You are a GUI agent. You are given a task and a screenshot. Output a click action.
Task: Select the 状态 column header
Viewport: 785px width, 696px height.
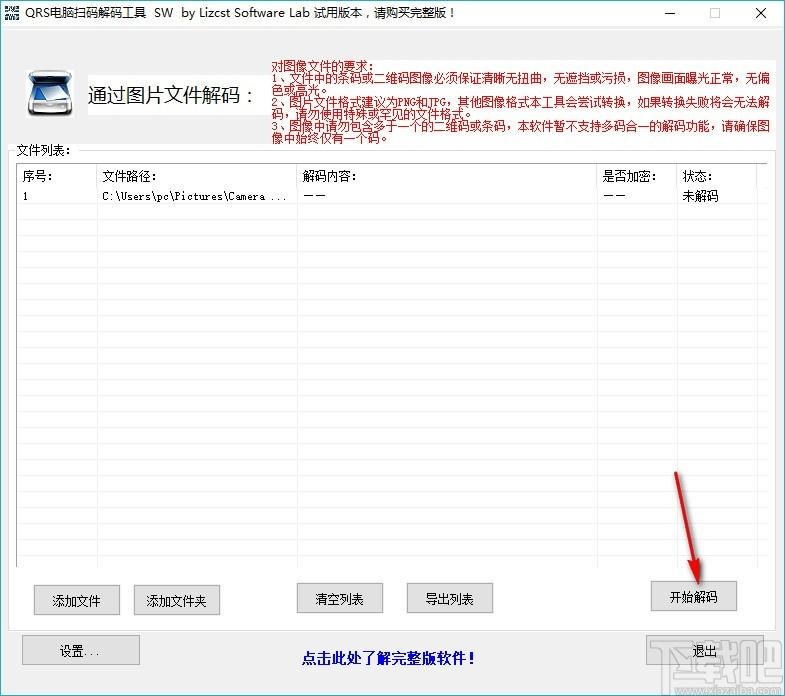pyautogui.click(x=717, y=176)
